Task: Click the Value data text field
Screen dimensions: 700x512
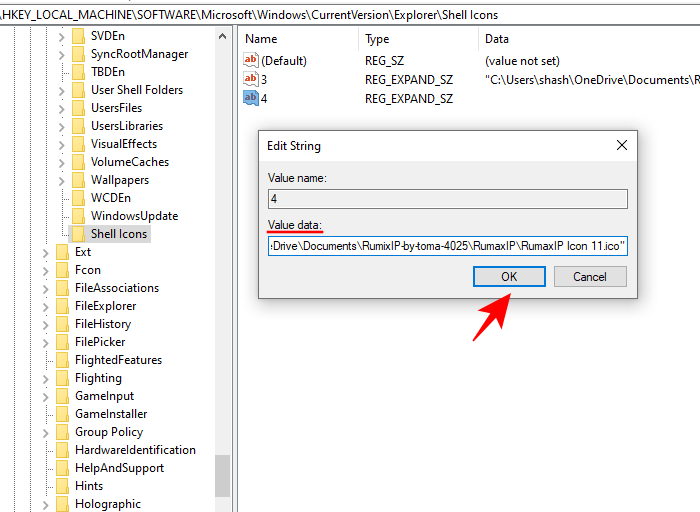Action: click(x=447, y=246)
